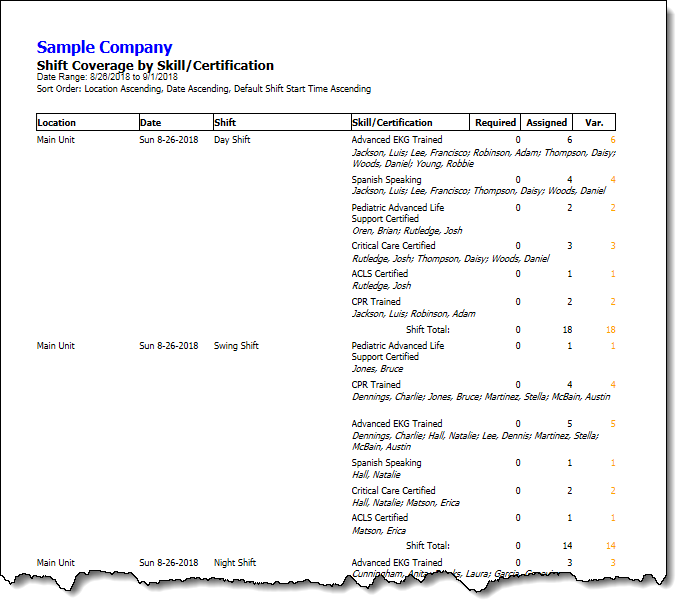Image resolution: width=682 pixels, height=615 pixels.
Task: Select the Shift Coverage by Skill/Certification heading
Action: pos(155,65)
